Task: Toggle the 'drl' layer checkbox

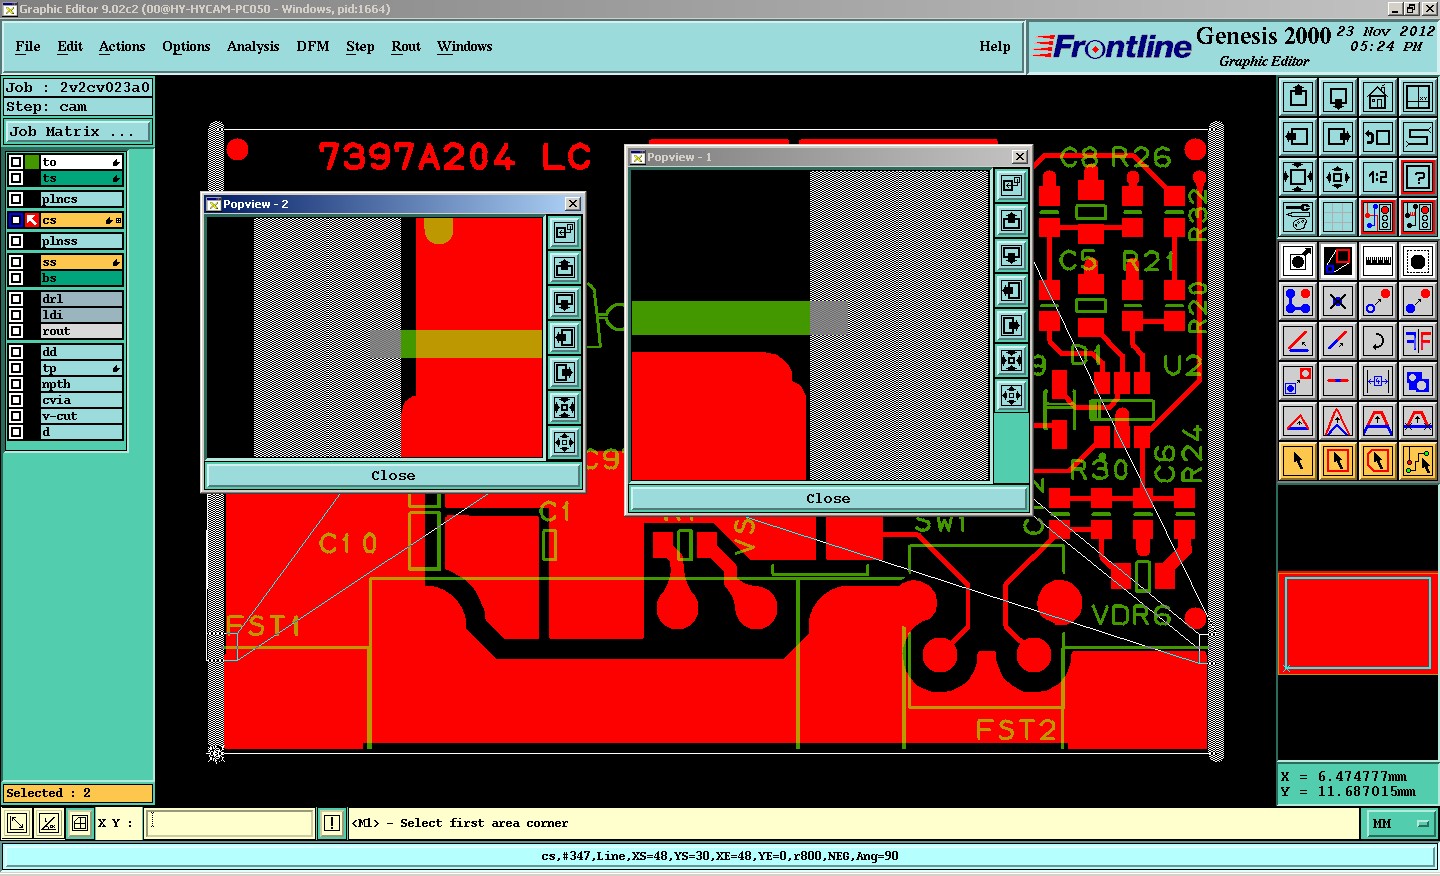Action: 16,299
